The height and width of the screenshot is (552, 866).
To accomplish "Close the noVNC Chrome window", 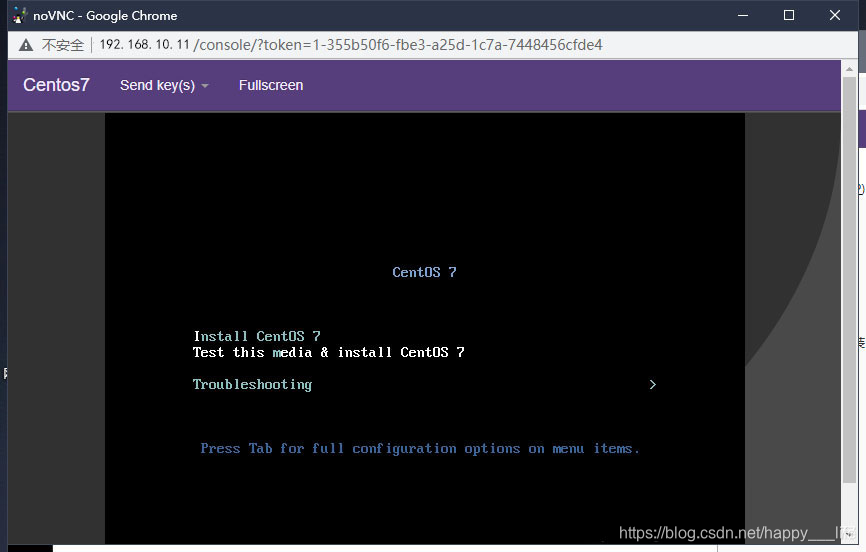I will point(835,15).
